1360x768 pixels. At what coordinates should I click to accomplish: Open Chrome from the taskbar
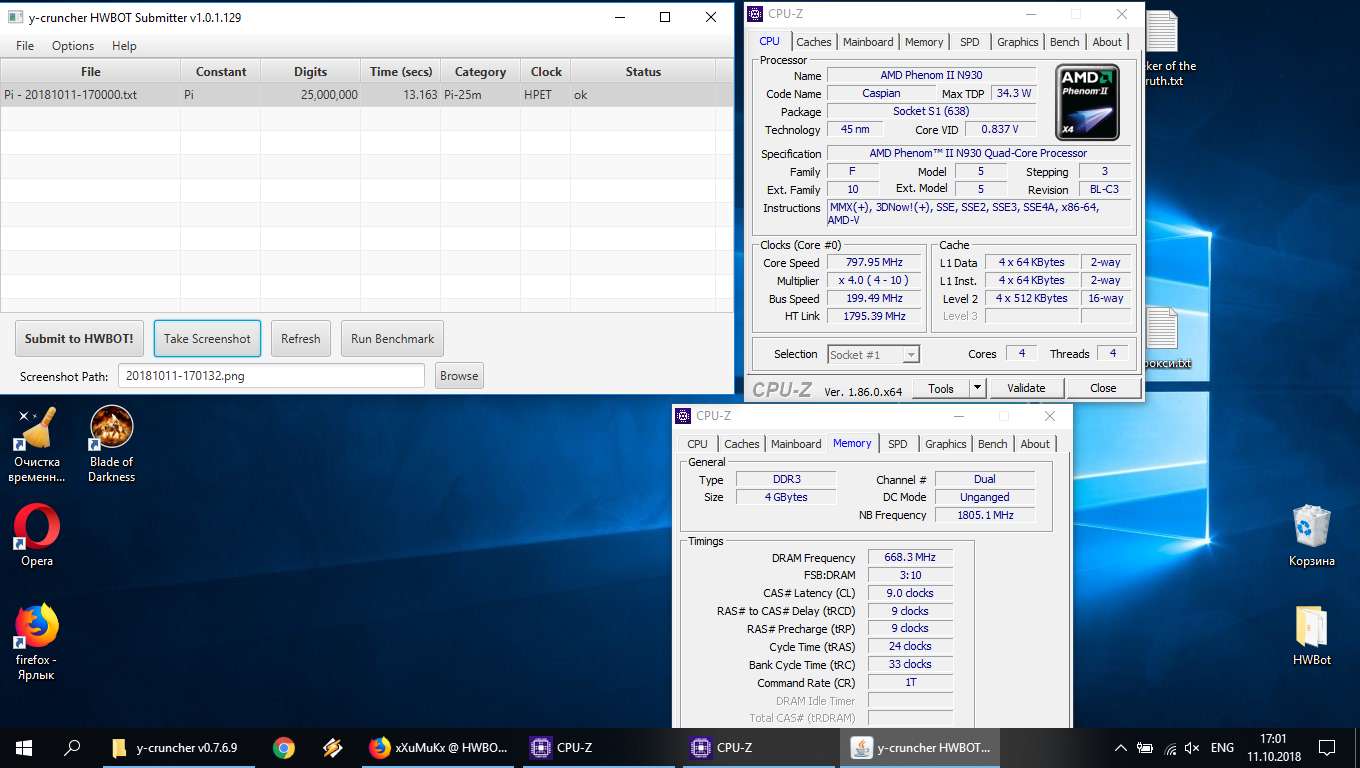[x=284, y=747]
